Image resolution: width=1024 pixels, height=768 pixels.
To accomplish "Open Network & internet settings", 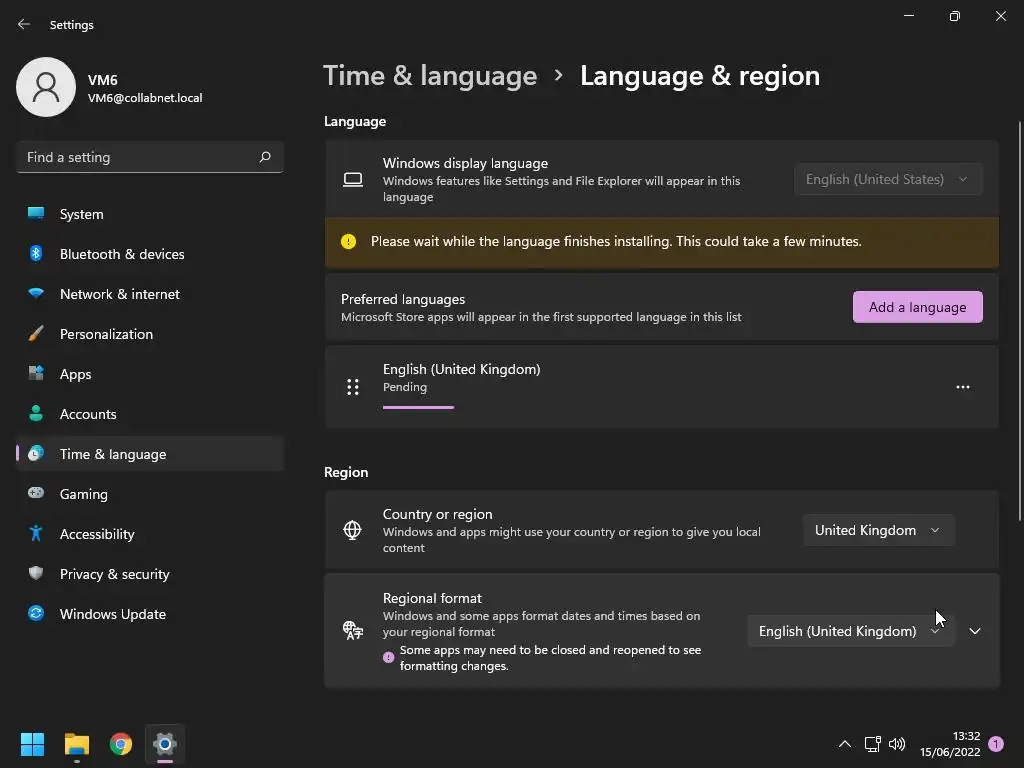I will click(x=150, y=294).
